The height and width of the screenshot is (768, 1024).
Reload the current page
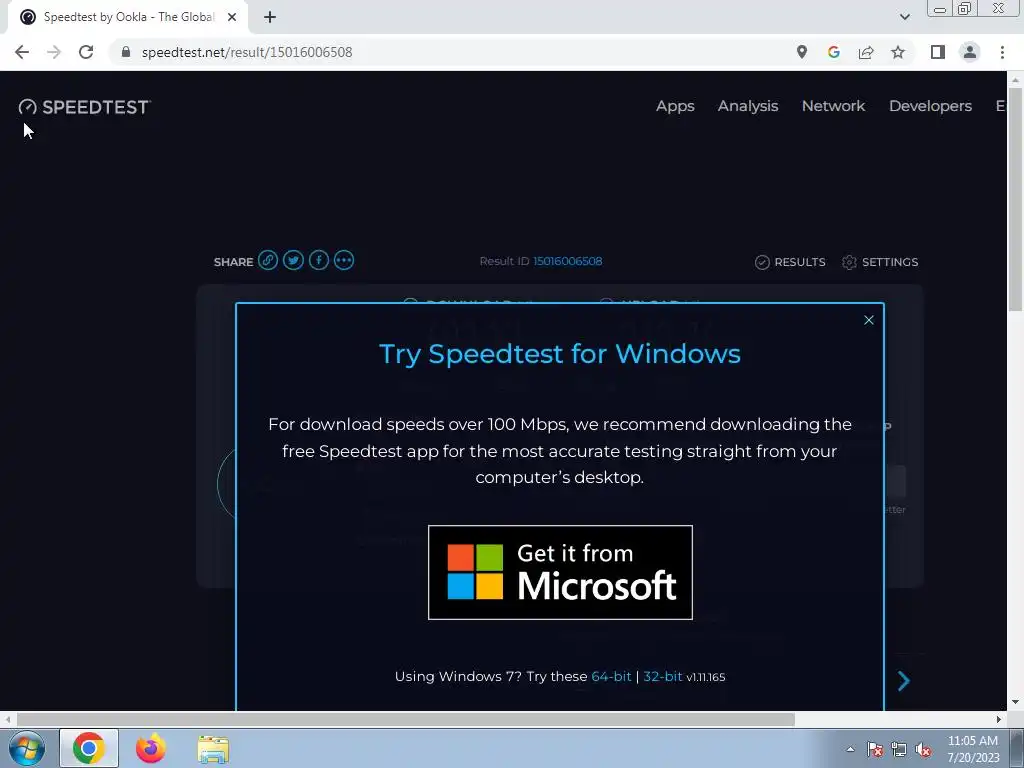point(86,52)
